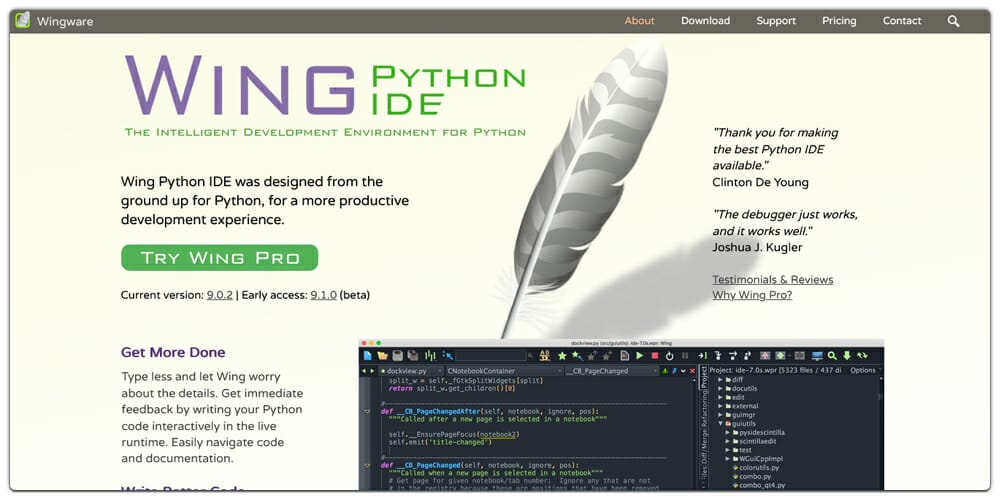
Task: Open the Download menu
Action: pyautogui.click(x=705, y=21)
